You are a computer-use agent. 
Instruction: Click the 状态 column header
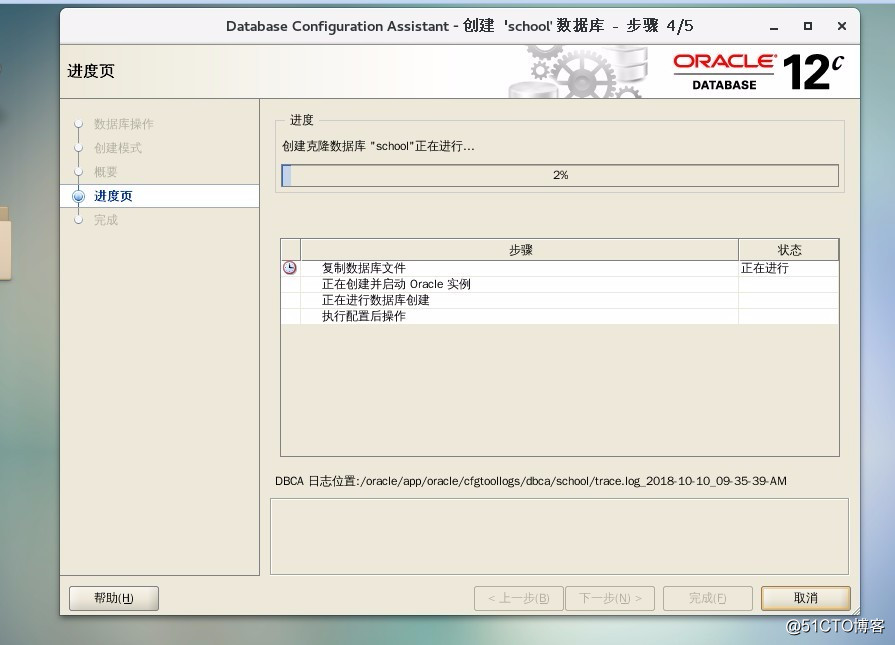point(788,250)
